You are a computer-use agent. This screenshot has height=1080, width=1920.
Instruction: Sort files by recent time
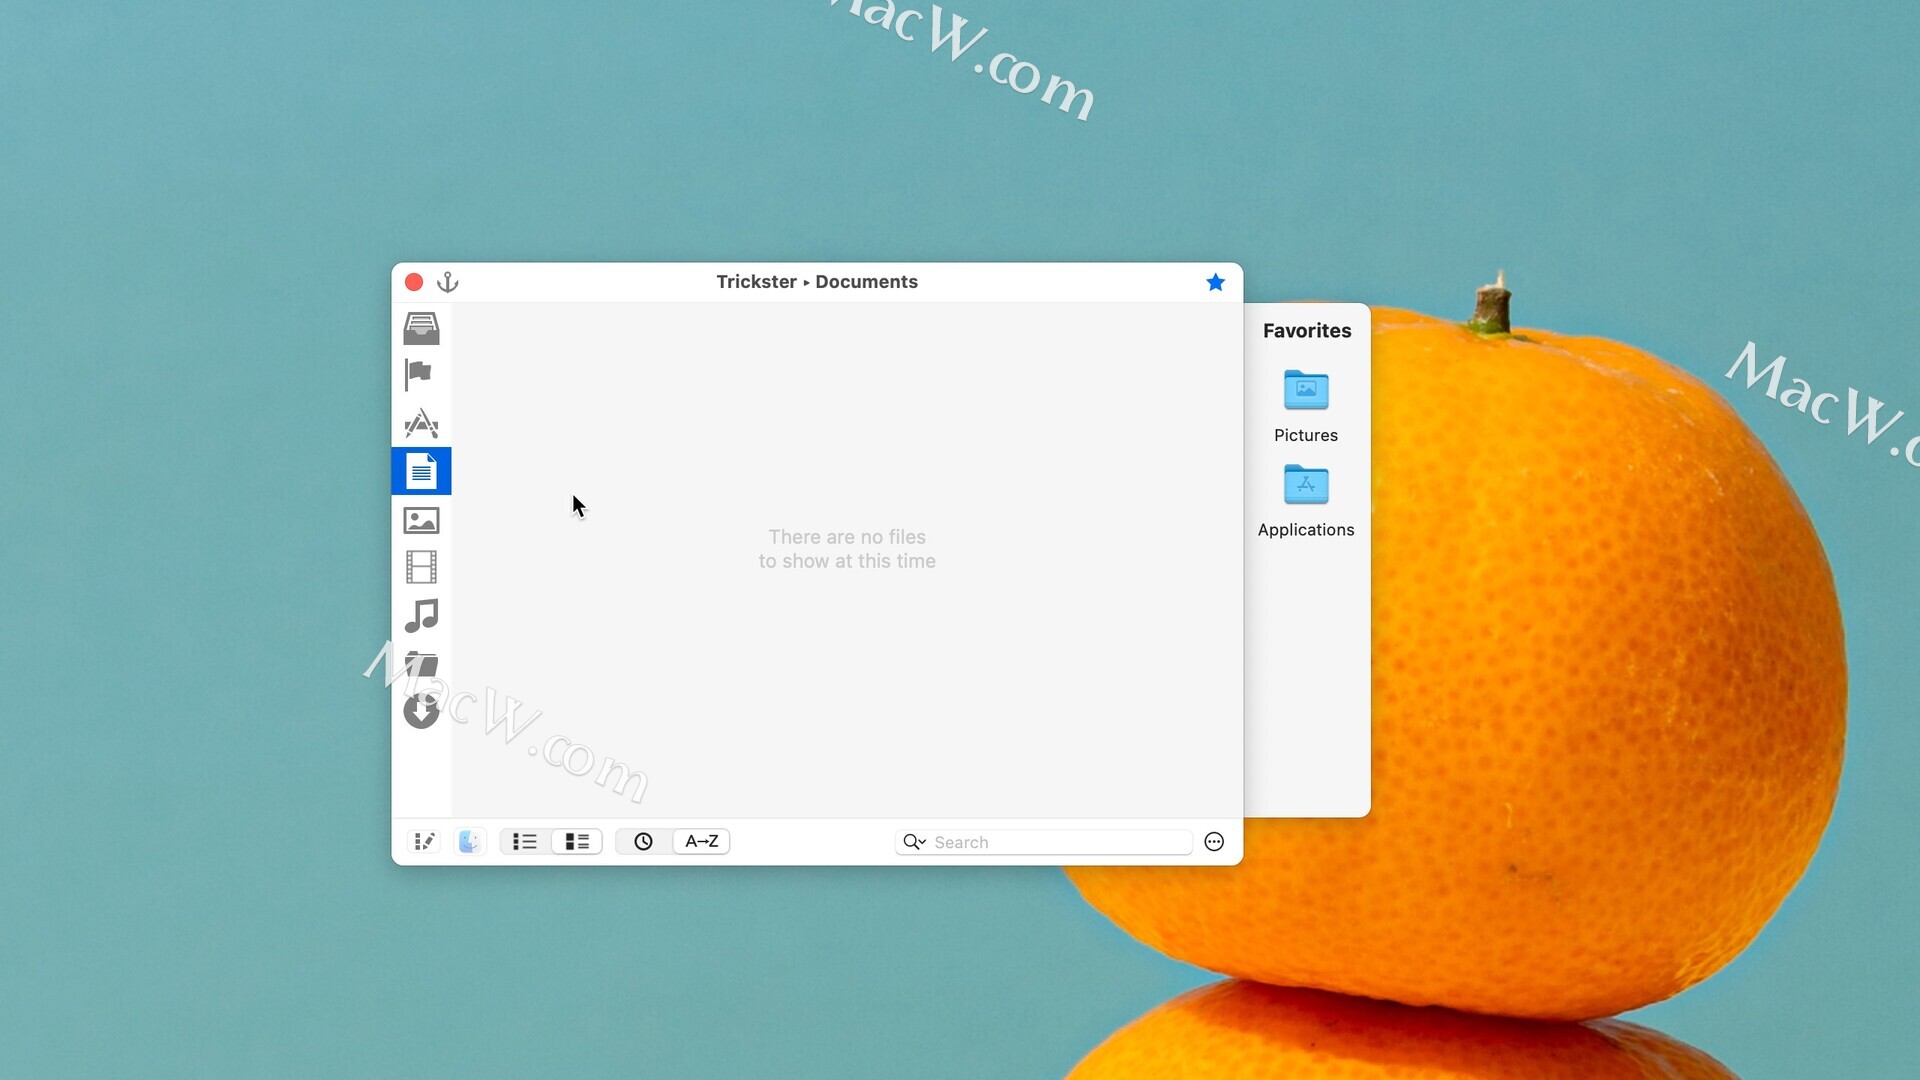tap(643, 842)
